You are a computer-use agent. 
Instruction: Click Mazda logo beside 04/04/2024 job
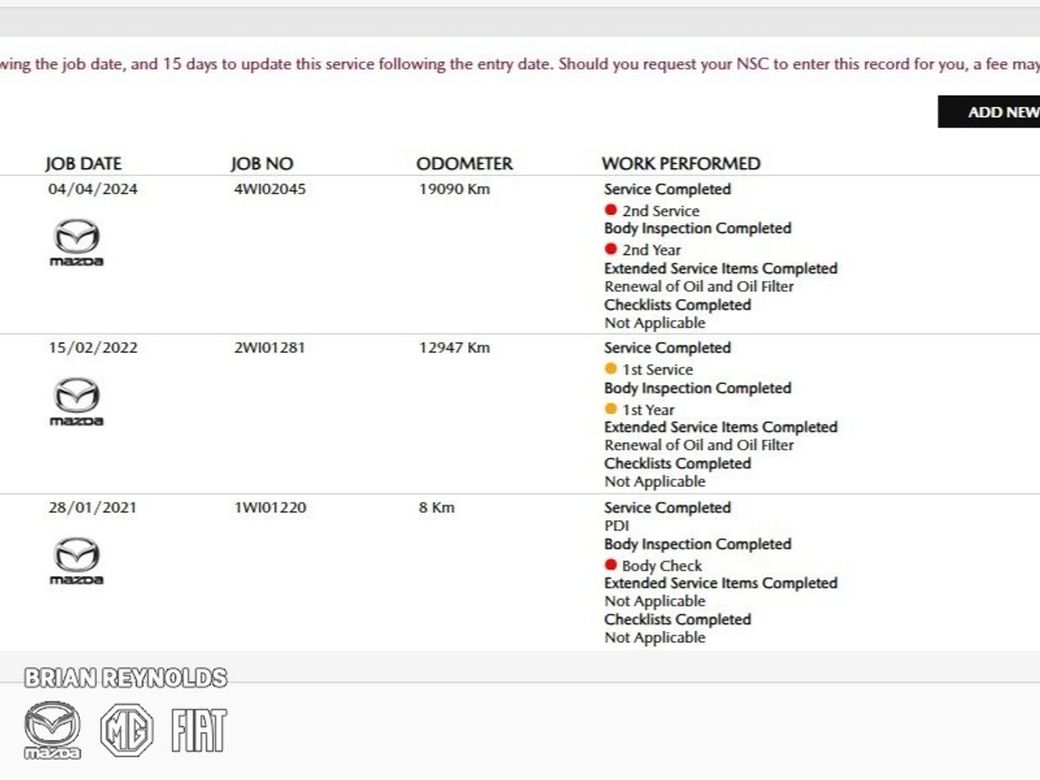76,242
